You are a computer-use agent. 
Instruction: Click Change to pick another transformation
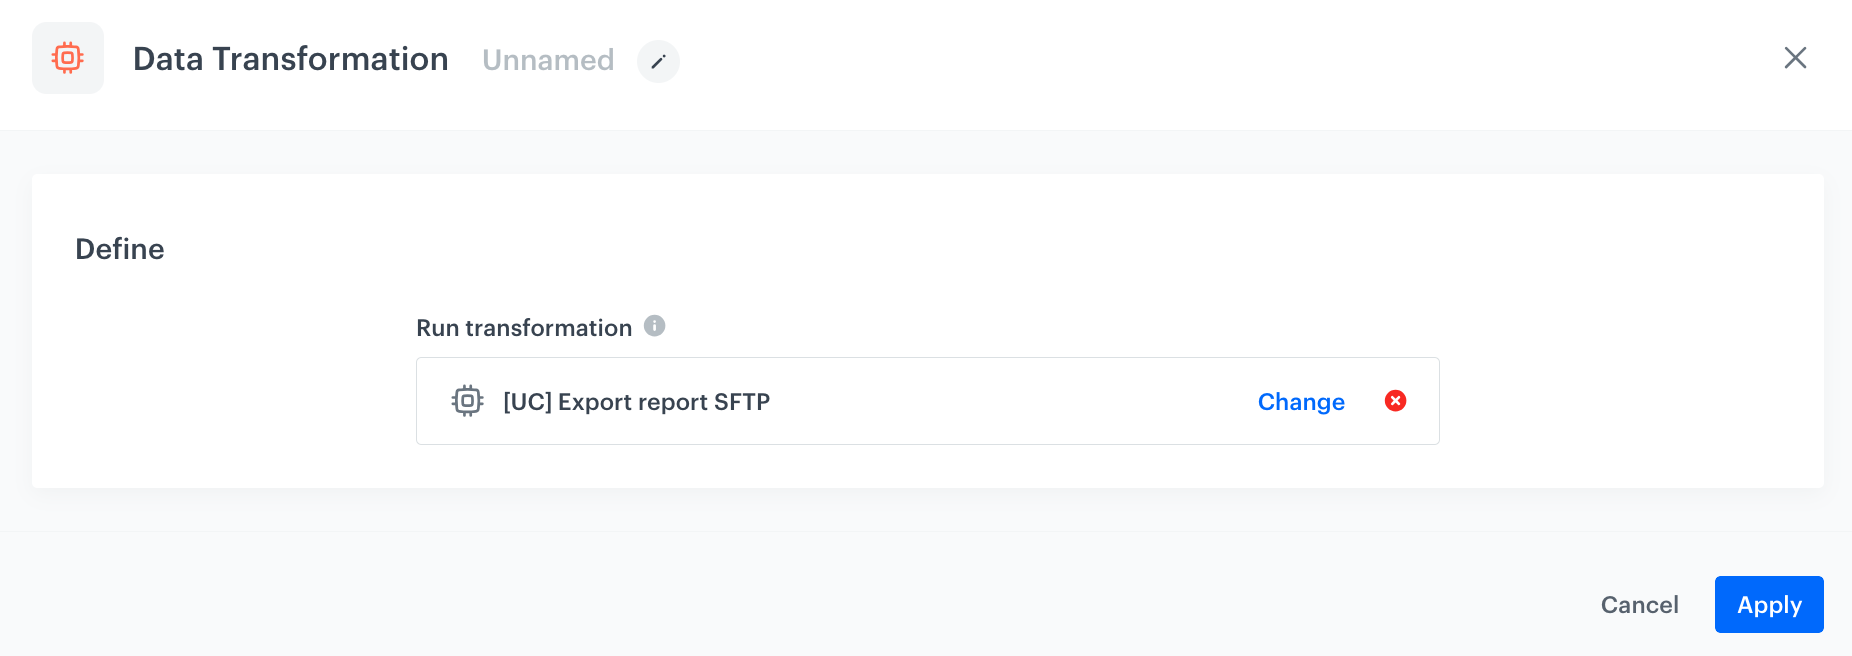pos(1300,402)
